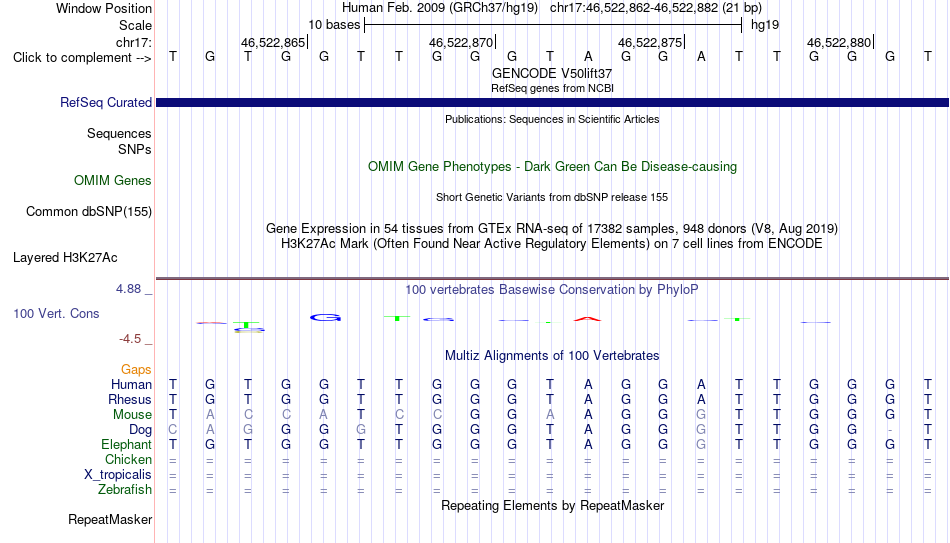
Task: Click the 'Click to complement -->' label
Action: pos(82,58)
